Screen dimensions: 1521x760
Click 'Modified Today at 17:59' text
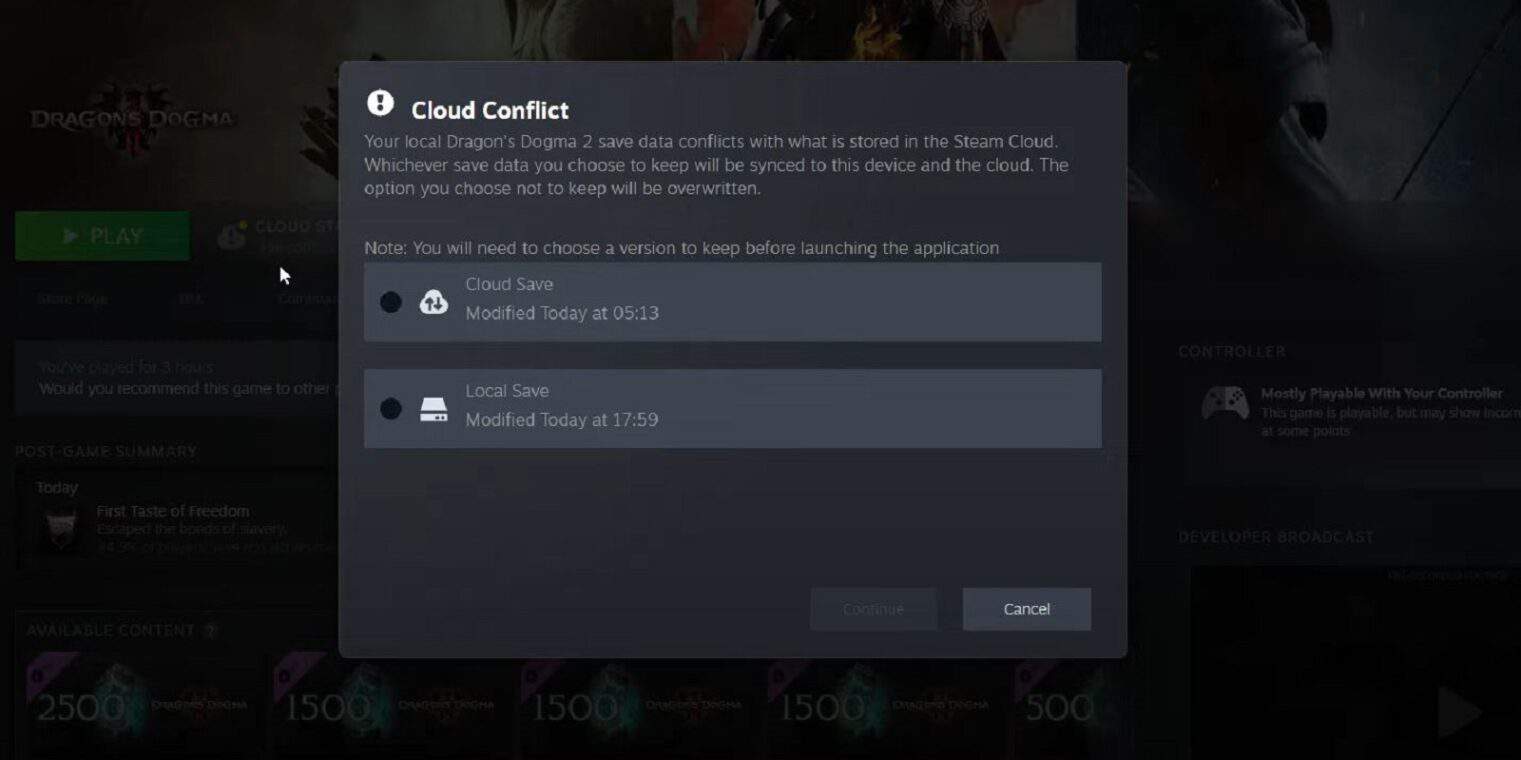[x=562, y=420]
